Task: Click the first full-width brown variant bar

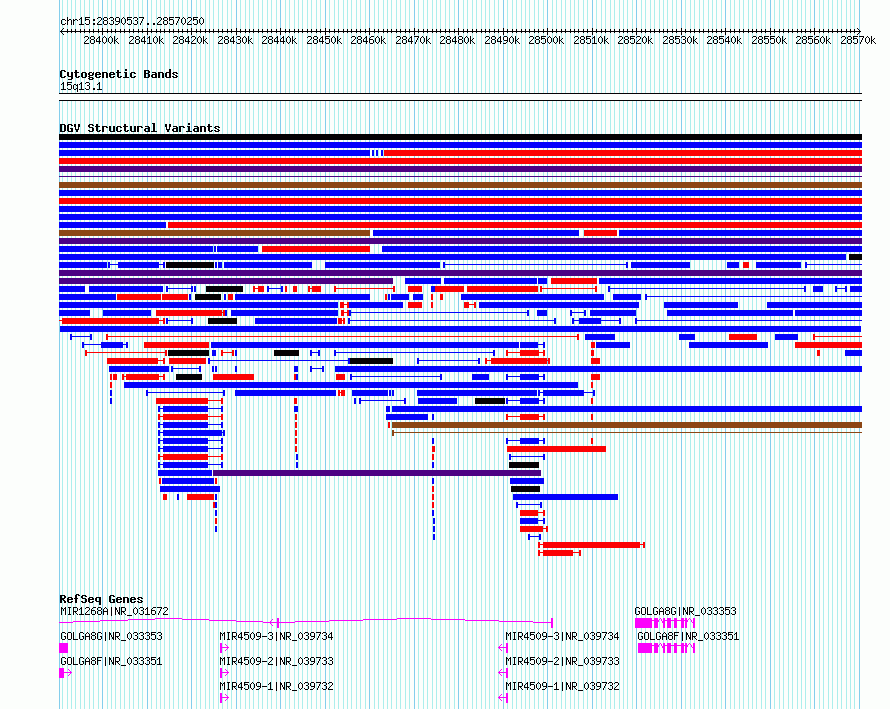Action: coord(460,185)
